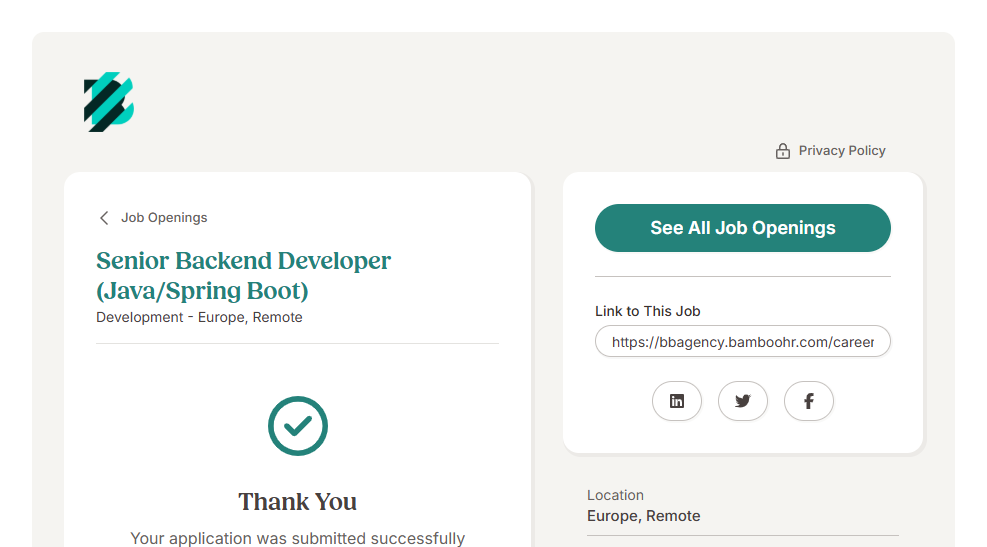Share this job on Facebook

(809, 401)
